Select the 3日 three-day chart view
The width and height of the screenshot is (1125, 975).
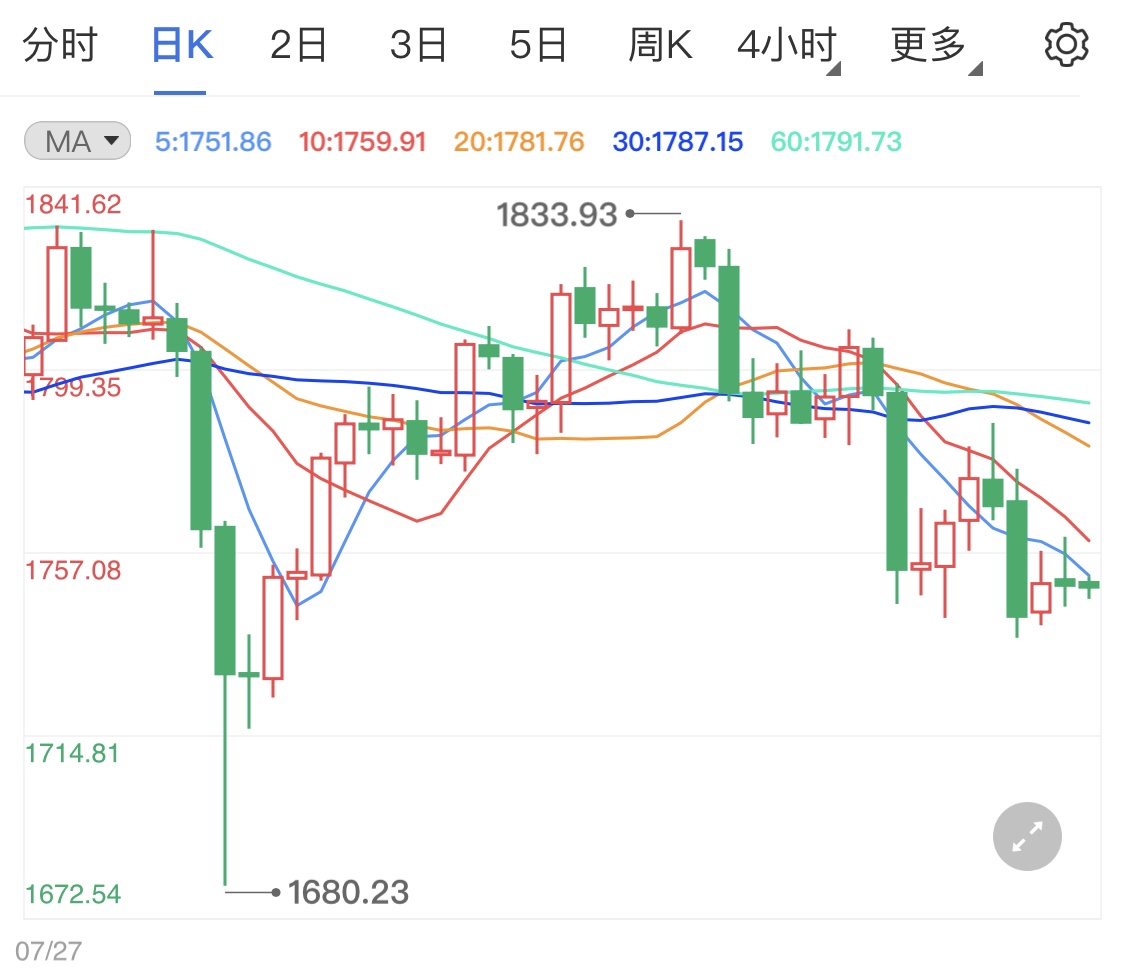[417, 44]
